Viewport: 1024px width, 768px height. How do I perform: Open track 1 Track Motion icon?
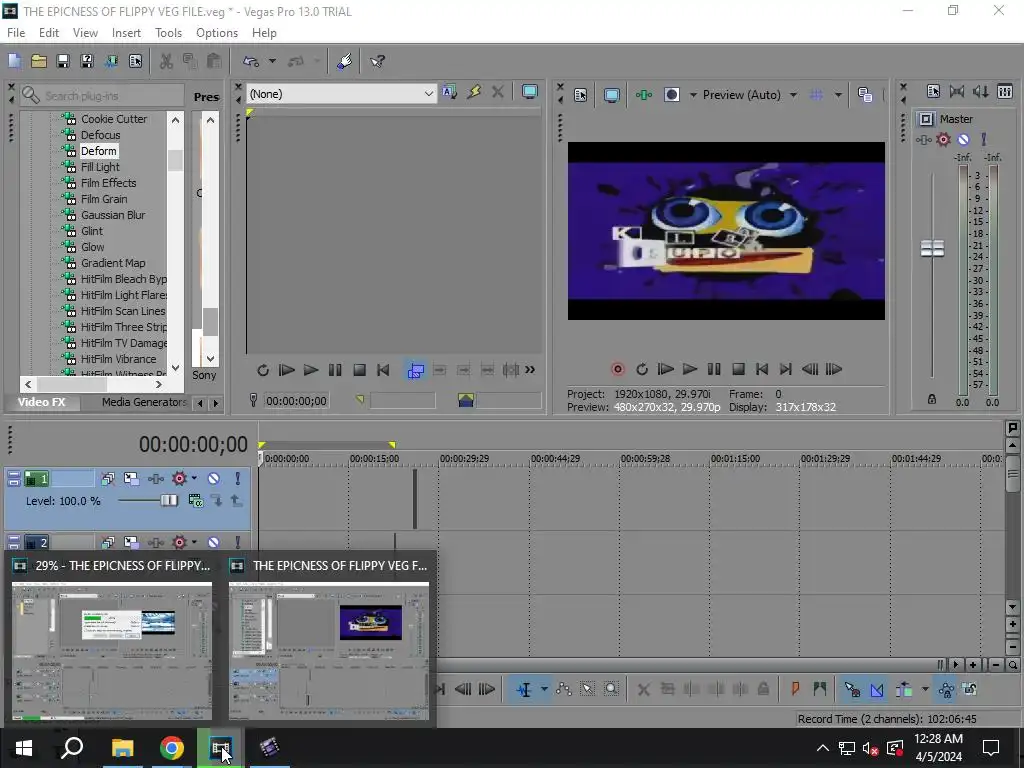(x=131, y=479)
